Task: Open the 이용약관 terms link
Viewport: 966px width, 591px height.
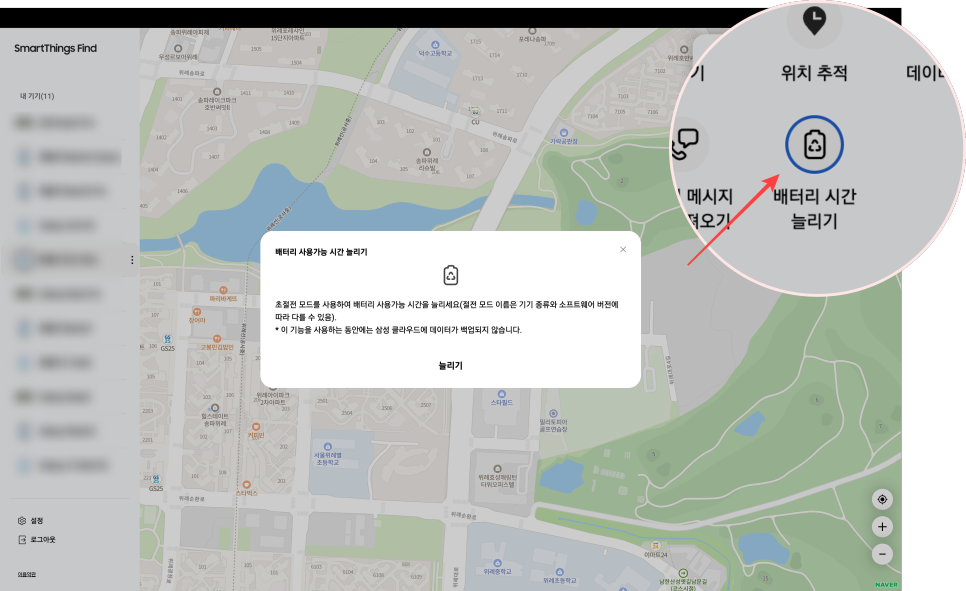Action: tap(26, 574)
